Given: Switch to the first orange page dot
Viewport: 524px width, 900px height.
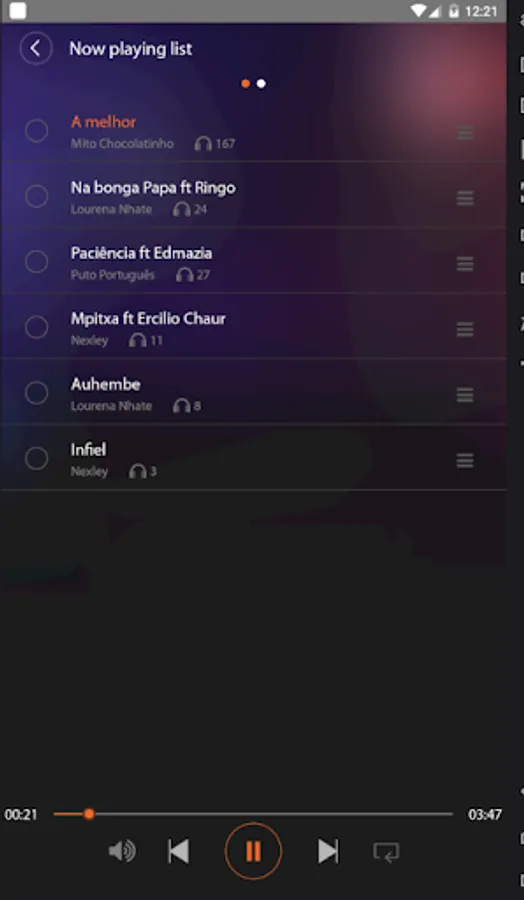Looking at the screenshot, I should click(246, 84).
